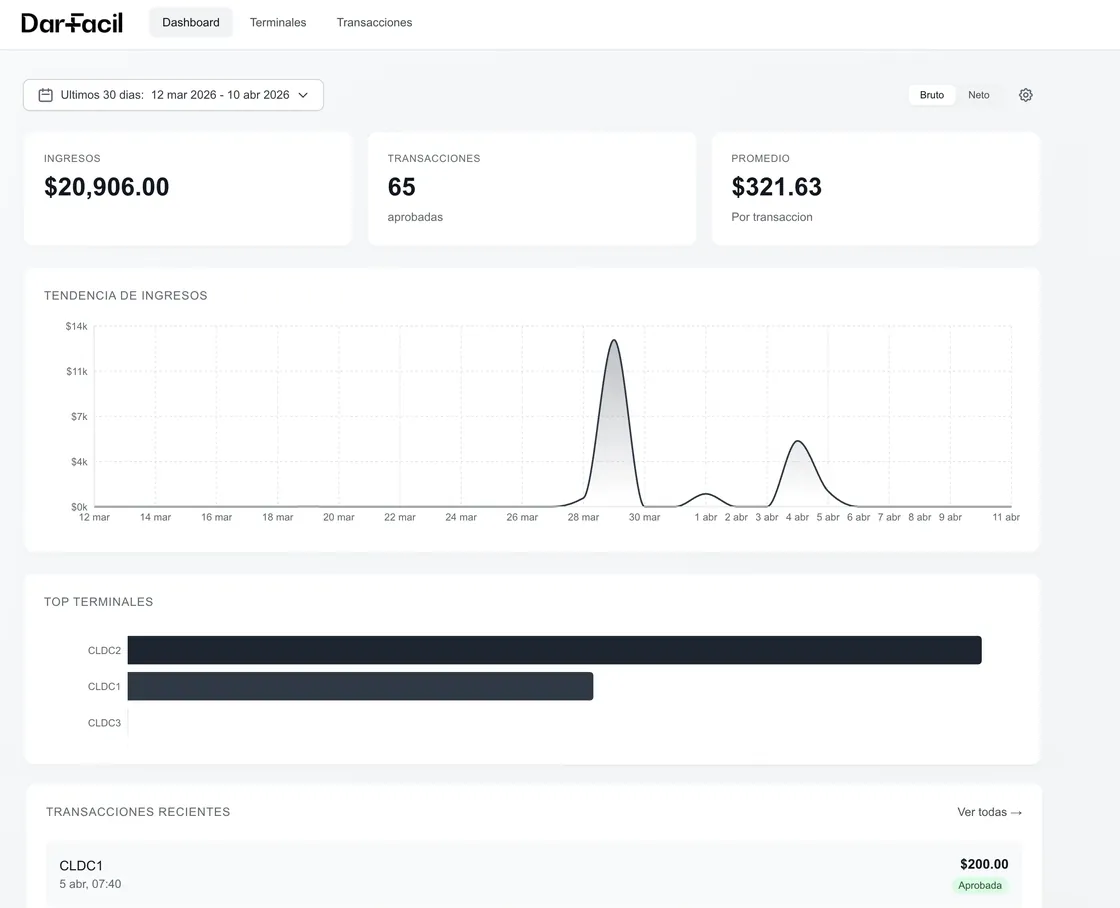Click the 29 mar peak on chart
Image resolution: width=1120 pixels, height=908 pixels.
(x=614, y=341)
